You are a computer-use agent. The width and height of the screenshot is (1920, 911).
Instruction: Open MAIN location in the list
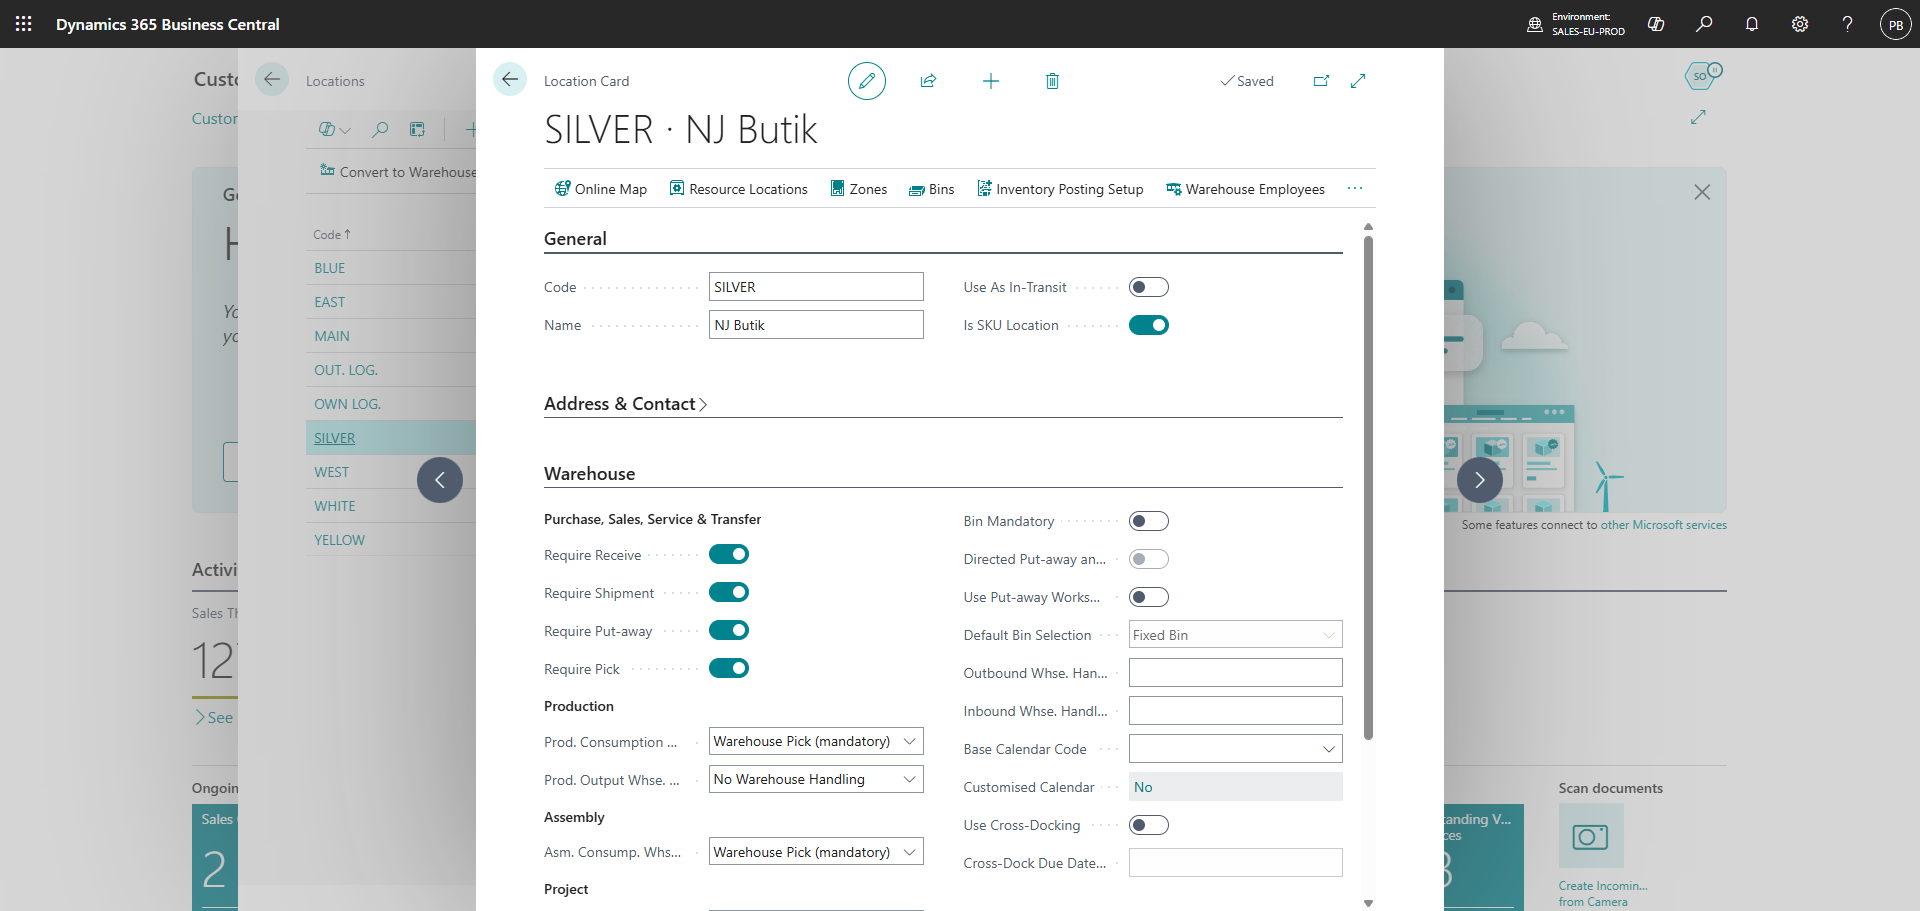332,336
